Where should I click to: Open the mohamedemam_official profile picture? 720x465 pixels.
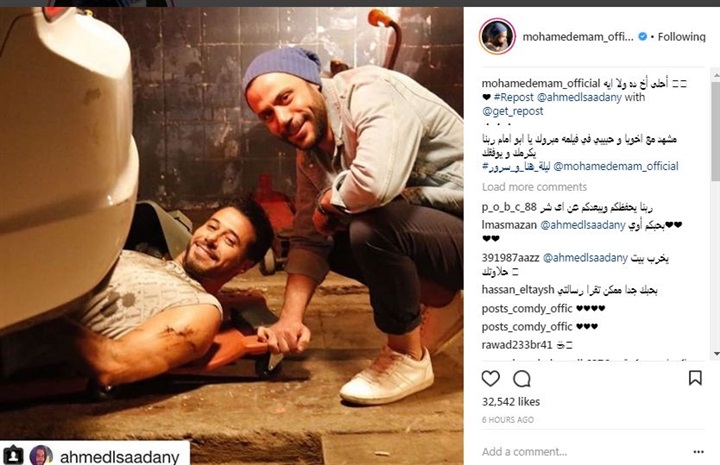[x=497, y=36]
